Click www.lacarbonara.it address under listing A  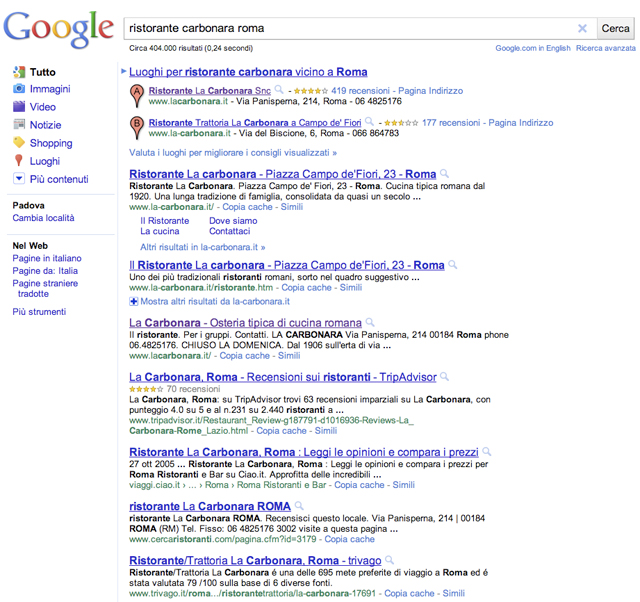[x=188, y=101]
